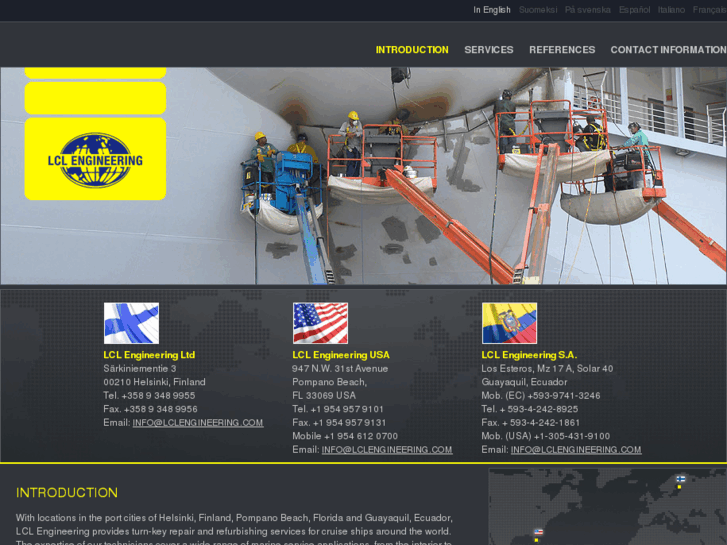Open the Introduction menu item
727x545 pixels.
point(412,50)
